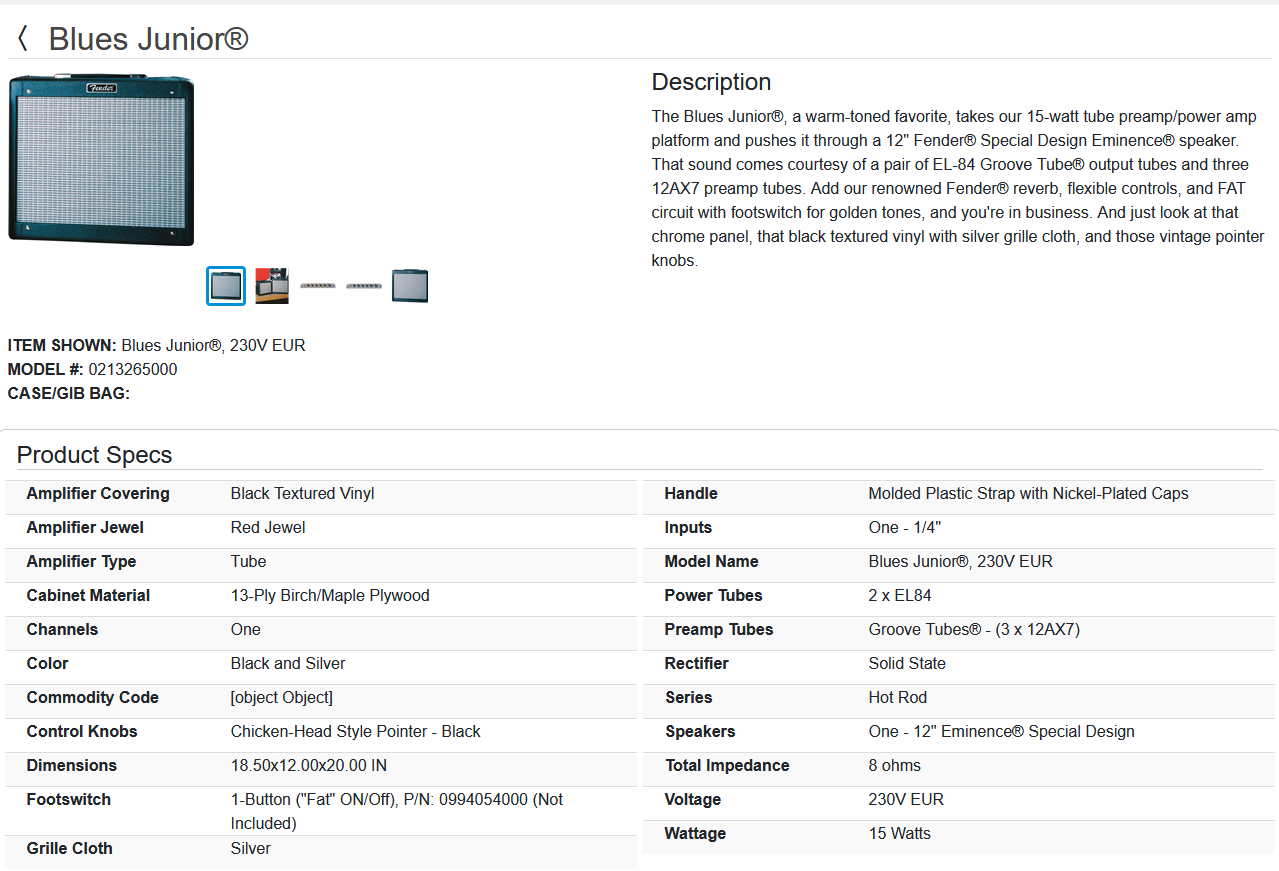Click the Amplifier Covering spec label
This screenshot has width=1279, height=871.
[x=98, y=493]
